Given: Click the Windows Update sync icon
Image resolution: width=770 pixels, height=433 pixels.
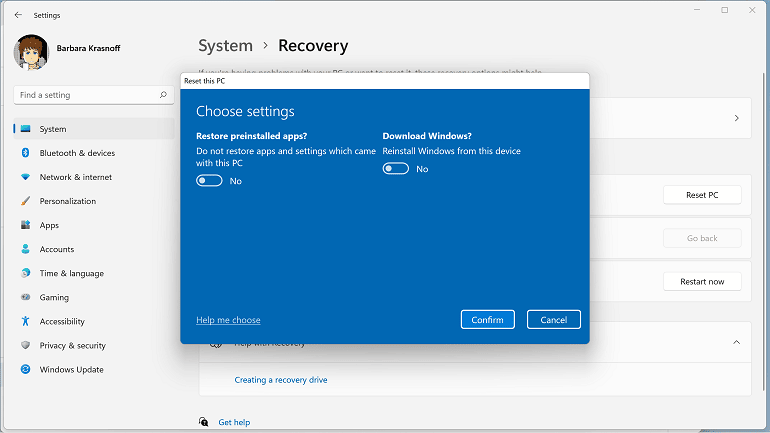Looking at the screenshot, I should (x=26, y=369).
